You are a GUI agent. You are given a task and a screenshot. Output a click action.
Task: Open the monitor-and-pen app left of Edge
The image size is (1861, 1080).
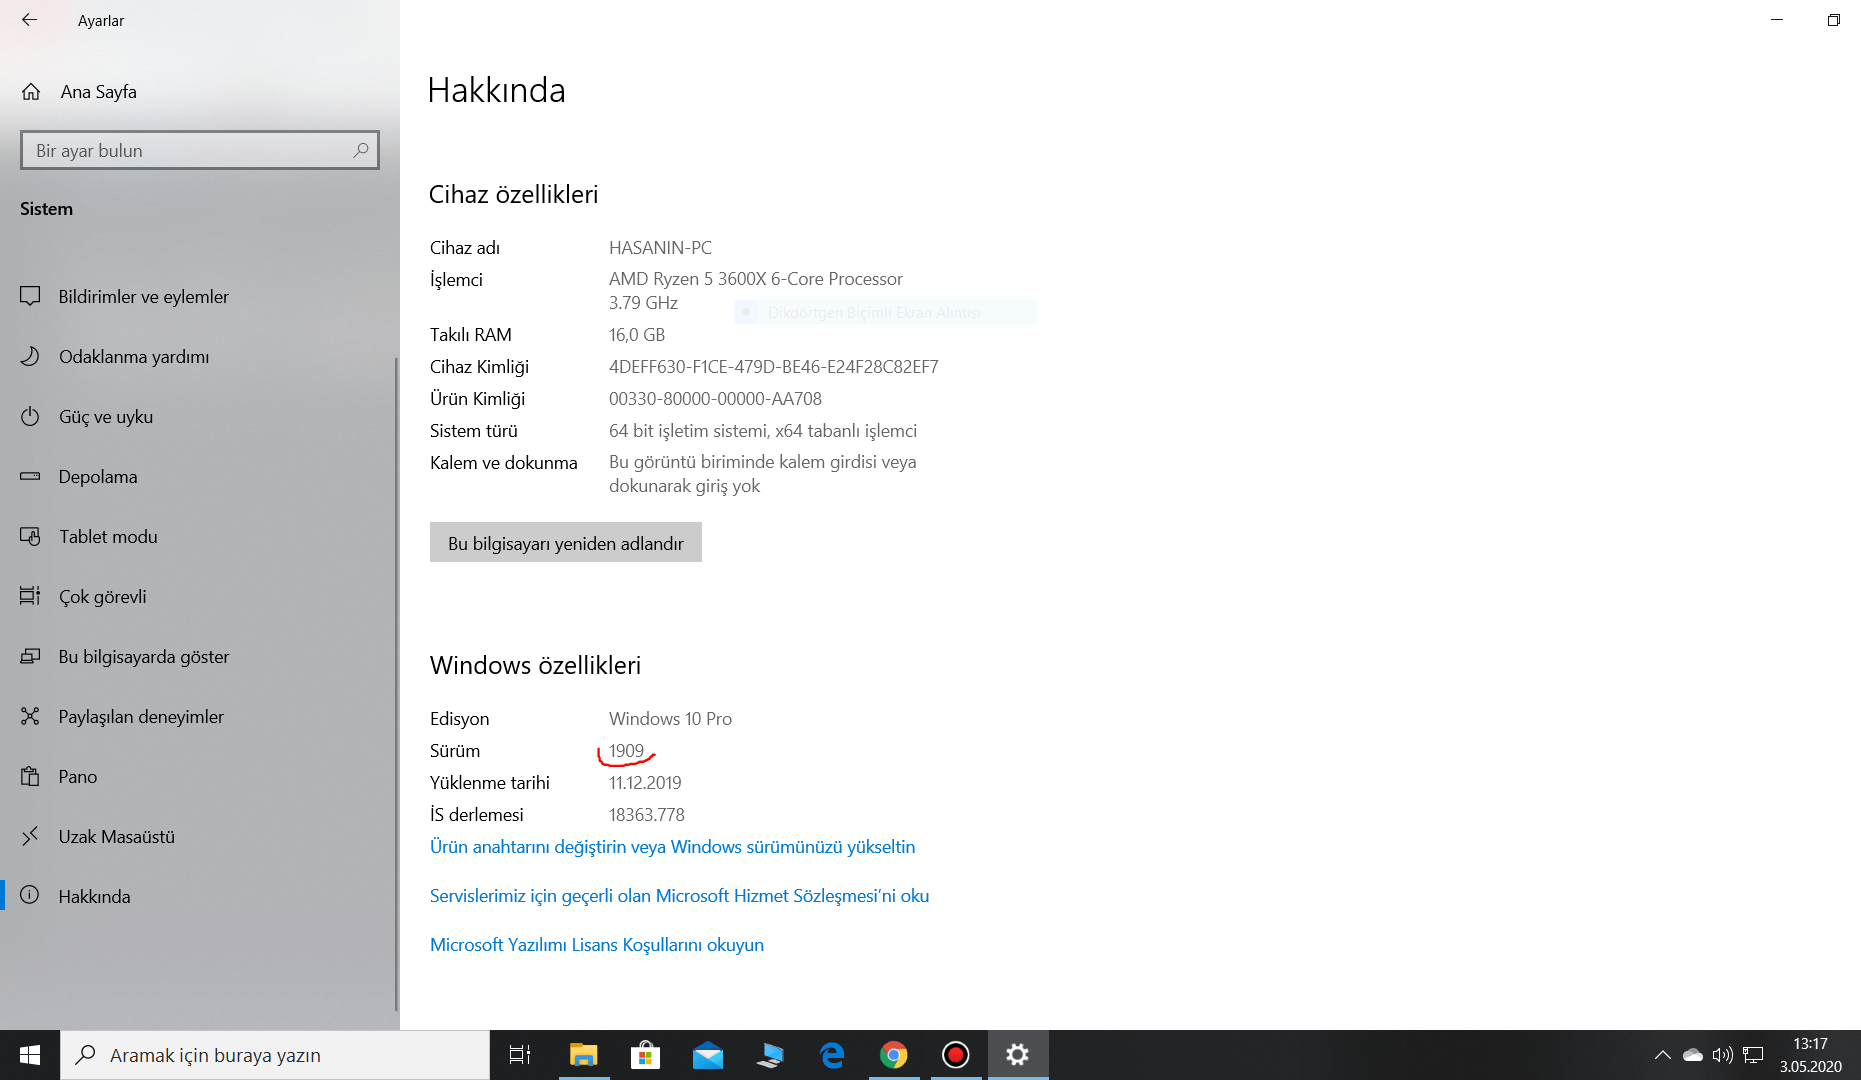[770, 1055]
